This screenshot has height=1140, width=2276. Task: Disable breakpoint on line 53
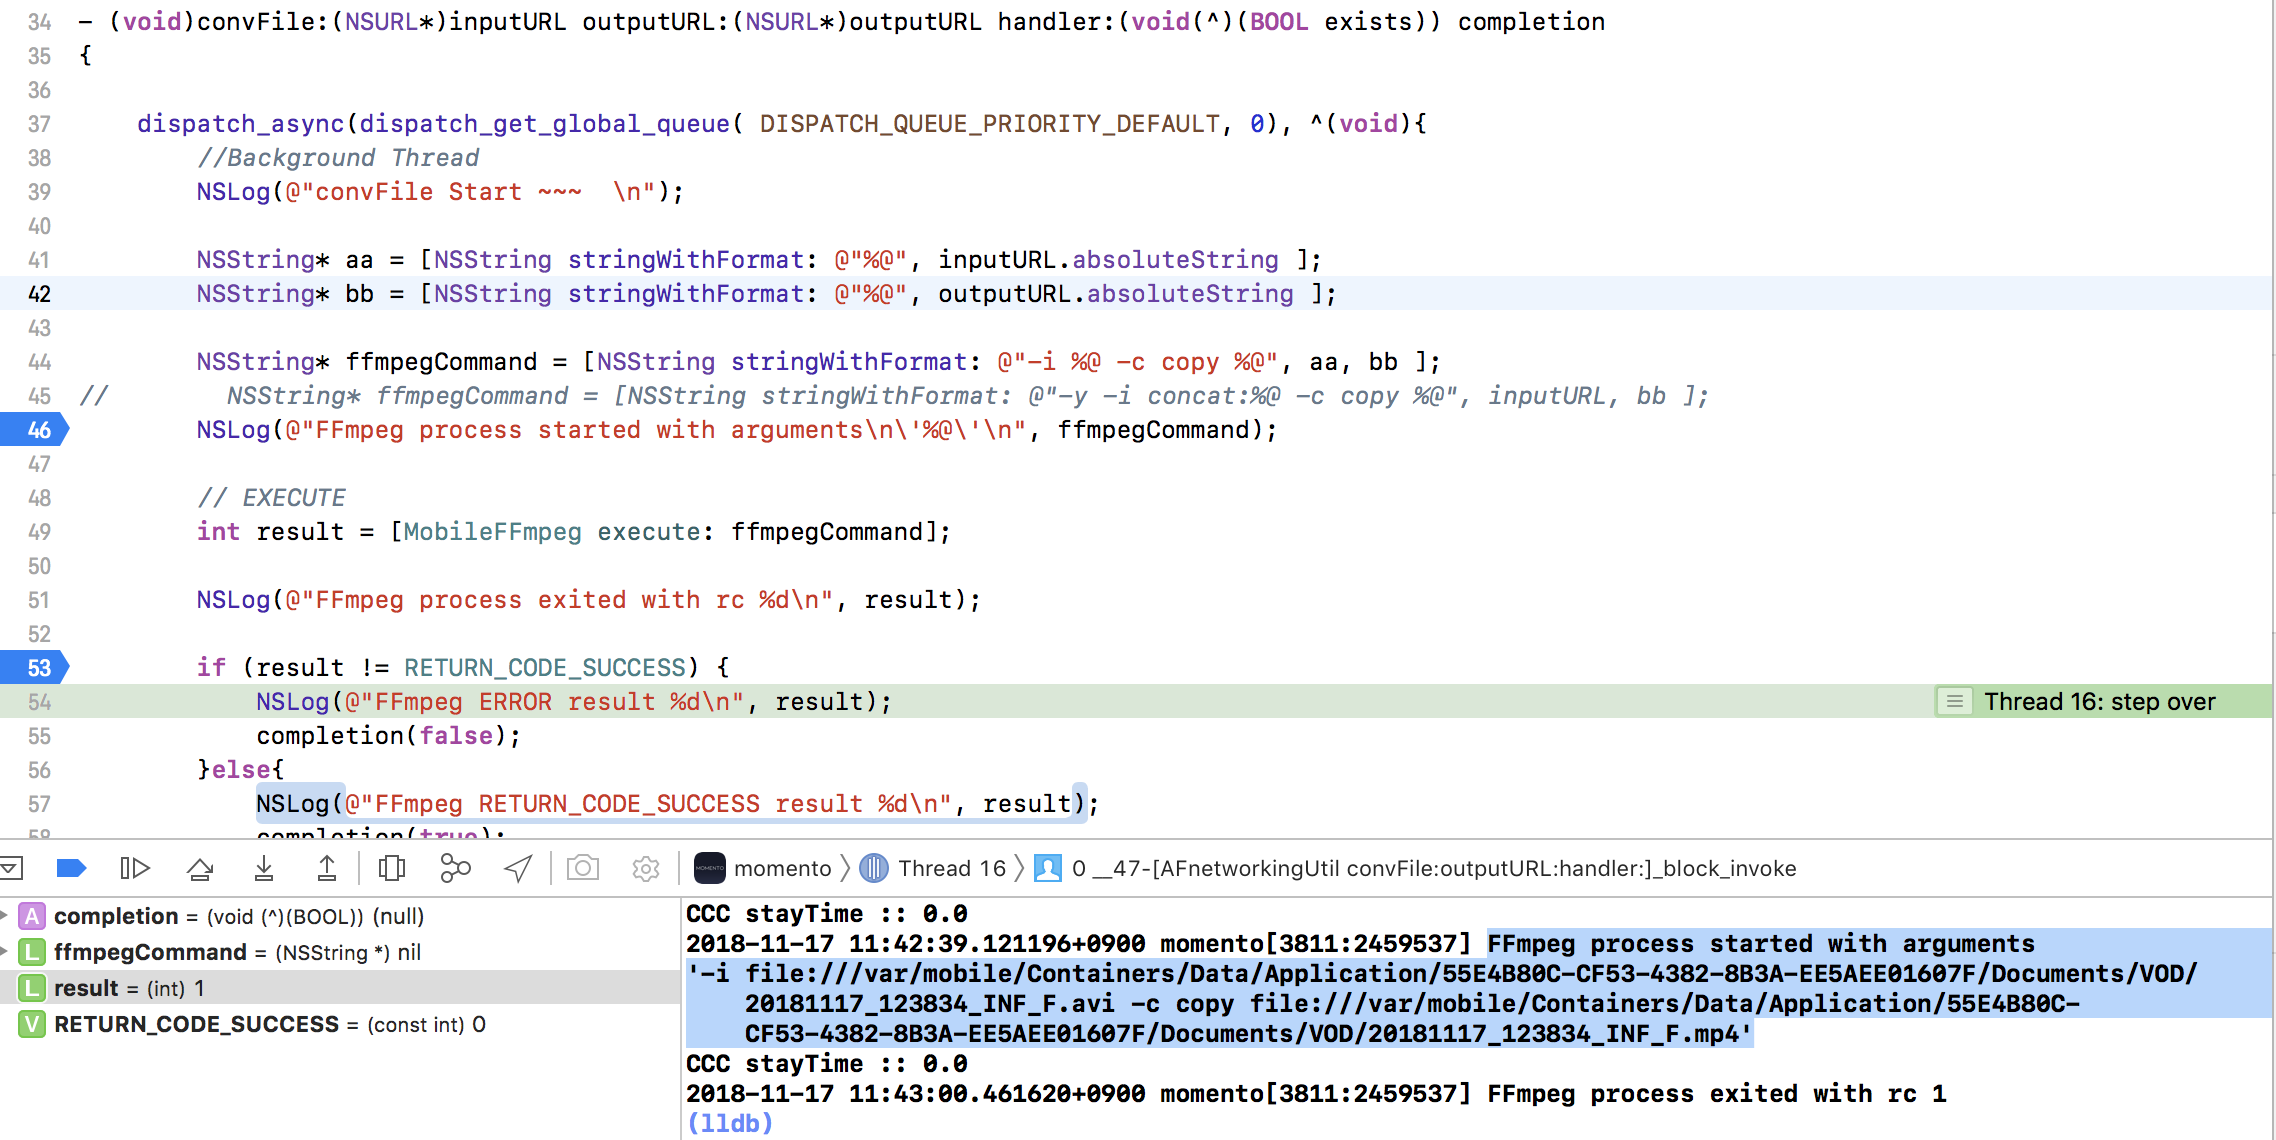point(35,668)
